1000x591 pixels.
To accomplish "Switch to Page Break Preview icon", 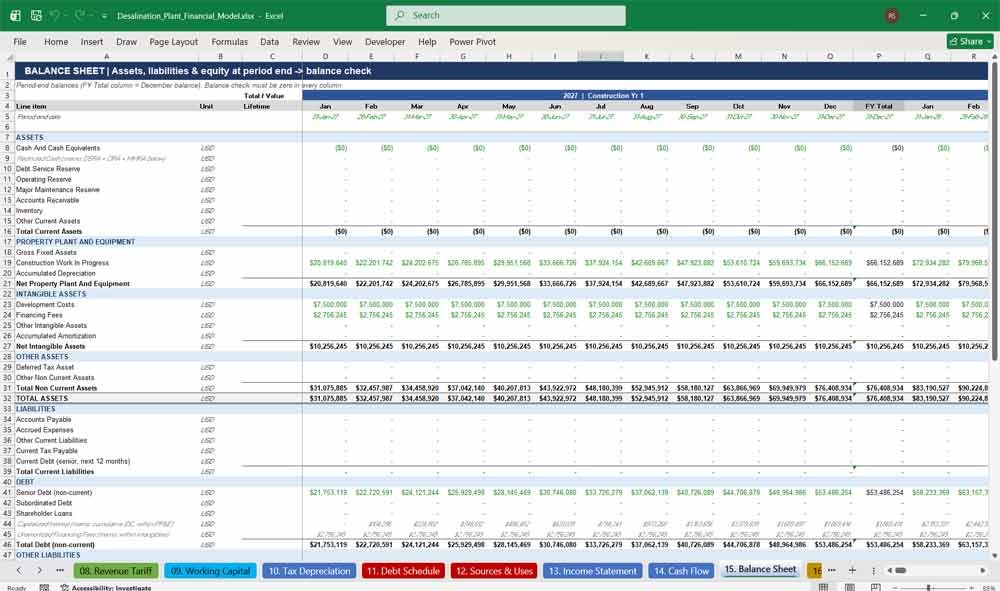I will point(876,587).
